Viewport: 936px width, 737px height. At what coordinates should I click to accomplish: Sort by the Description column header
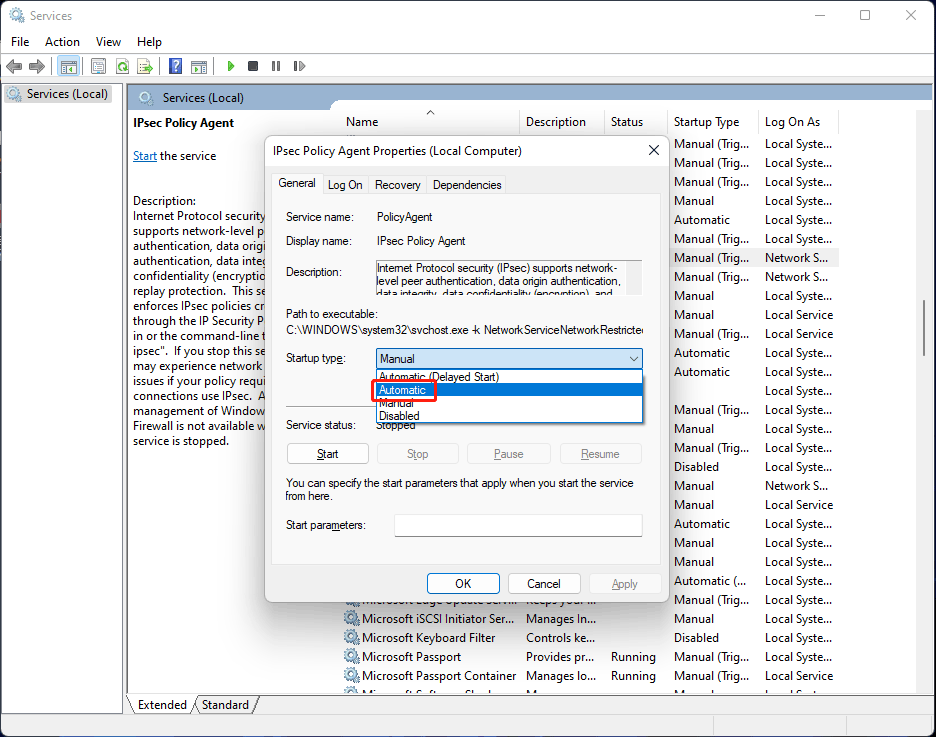tap(561, 122)
